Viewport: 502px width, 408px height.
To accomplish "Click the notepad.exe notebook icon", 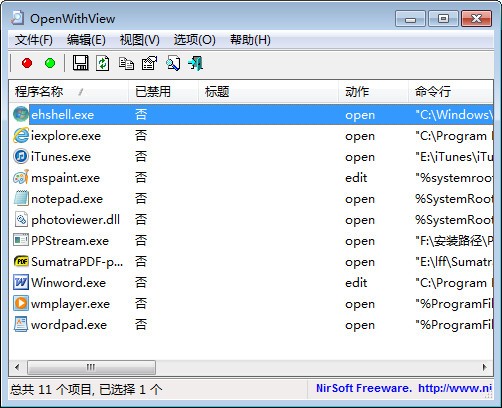I will pyautogui.click(x=21, y=198).
